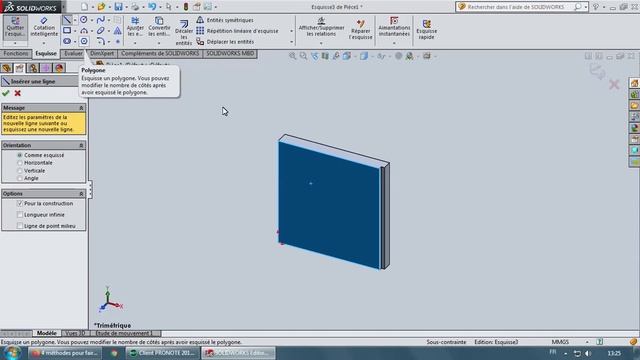
Task: Switch to Compléments de SOLIDWORKS tab
Action: [160, 53]
